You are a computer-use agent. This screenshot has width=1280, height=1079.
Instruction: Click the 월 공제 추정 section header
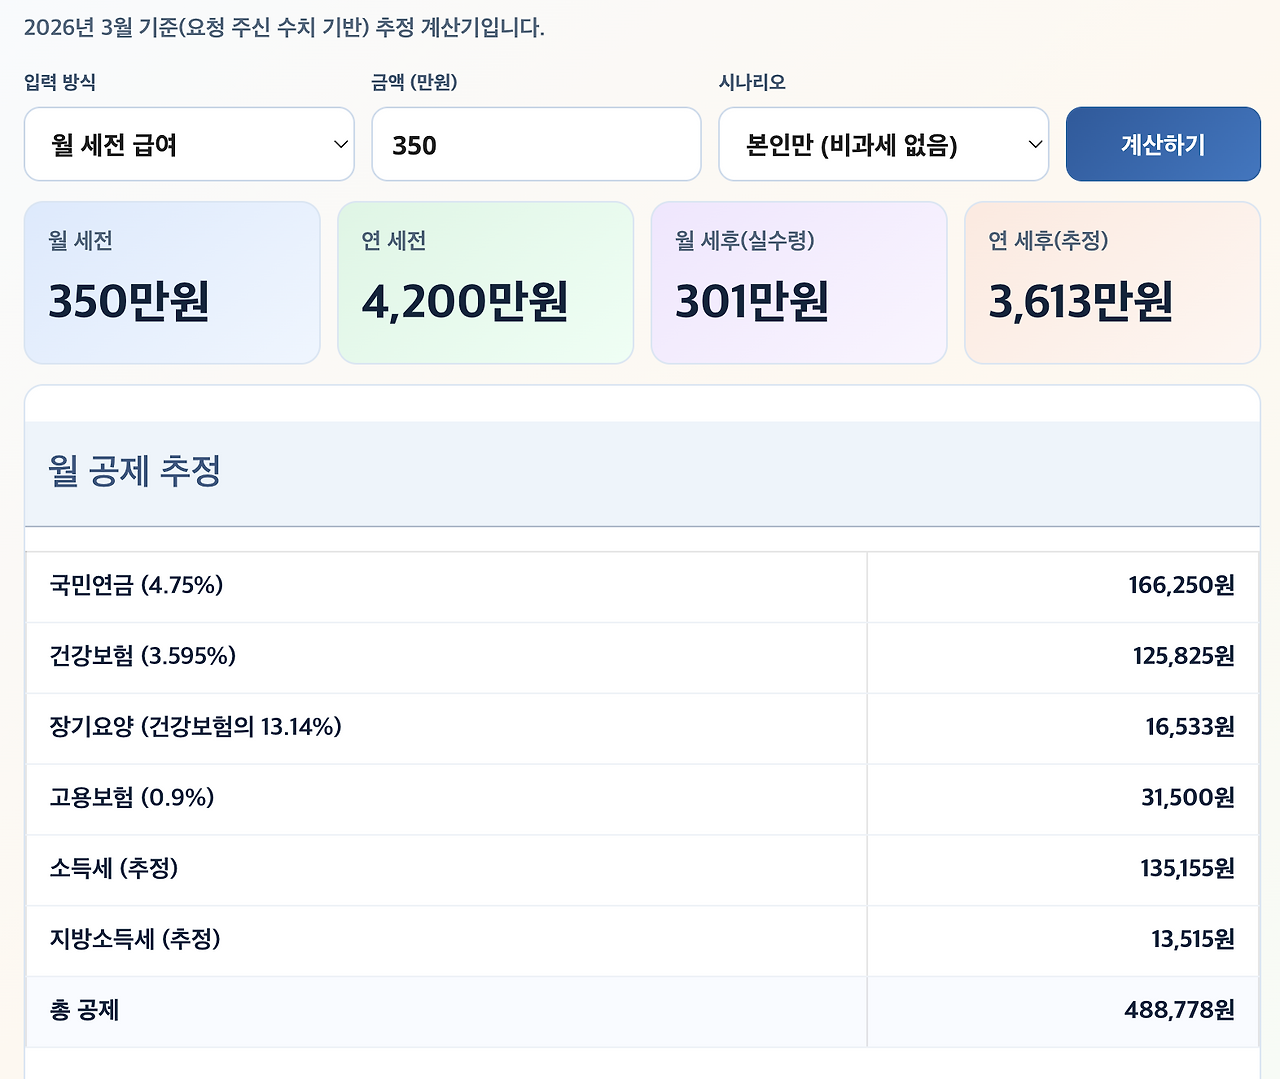(132, 470)
